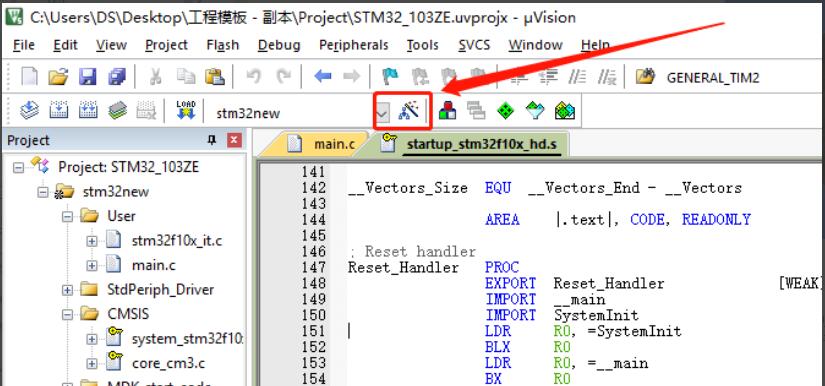Viewport: 825px width, 386px height.
Task: Open Options for Target magic wand icon
Action: coord(409,110)
